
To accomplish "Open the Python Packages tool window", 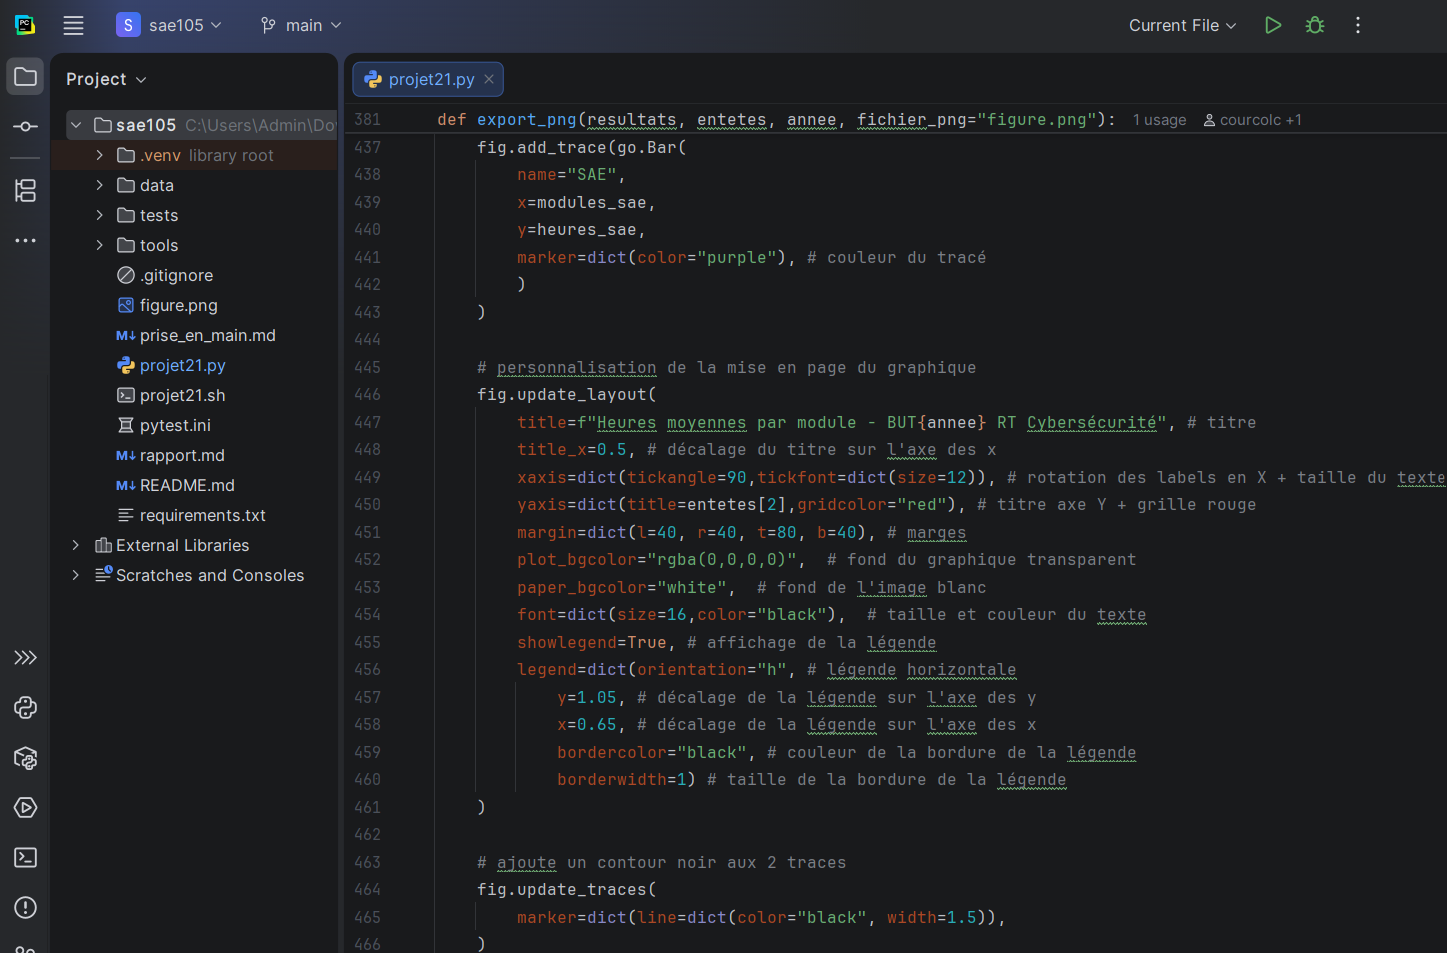I will (x=25, y=758).
